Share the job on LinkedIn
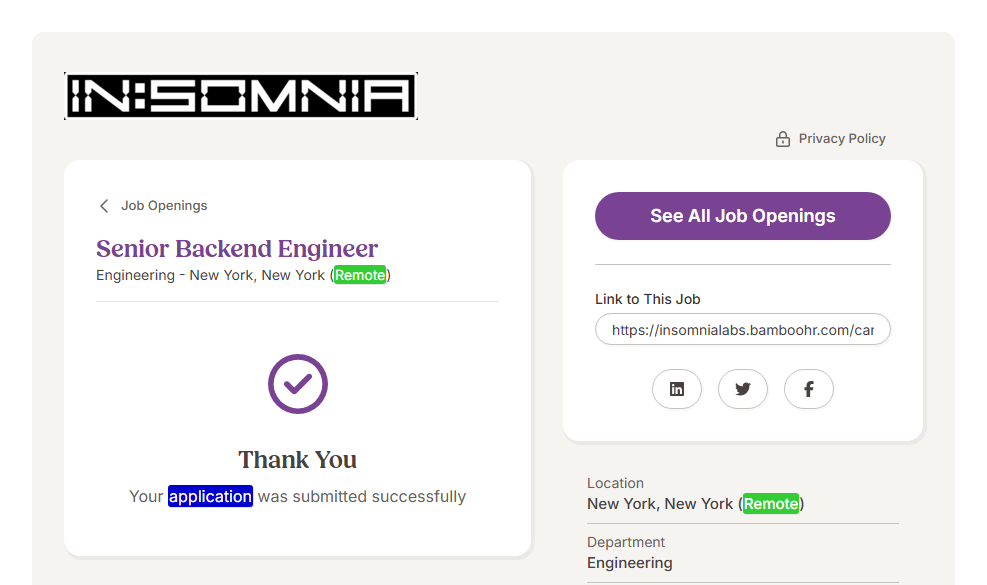987x585 pixels. click(x=677, y=389)
